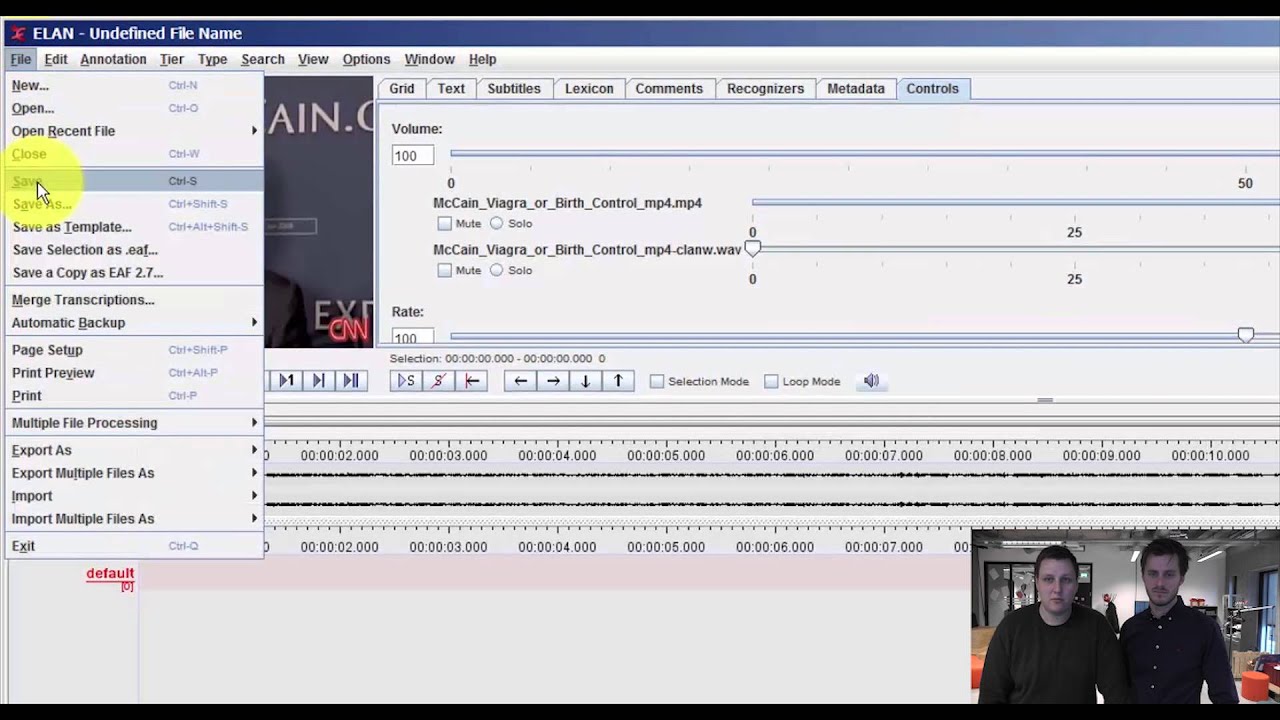Screen dimensions: 1280x720
Task: Choose Save a Copy as EAF 2.7...
Action: [x=134, y=273]
